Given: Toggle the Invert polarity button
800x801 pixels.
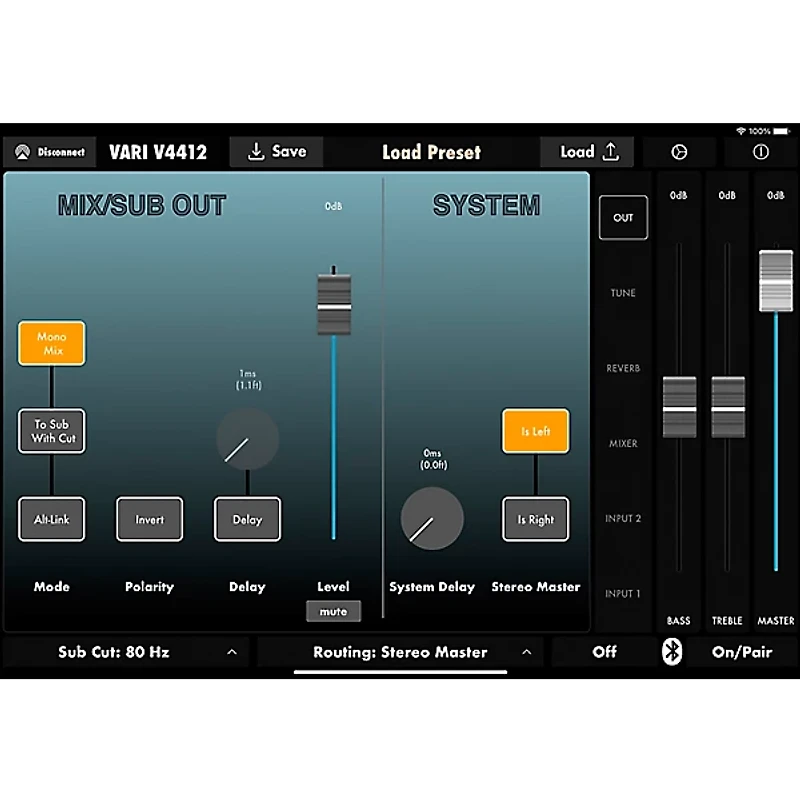Looking at the screenshot, I should point(150,519).
